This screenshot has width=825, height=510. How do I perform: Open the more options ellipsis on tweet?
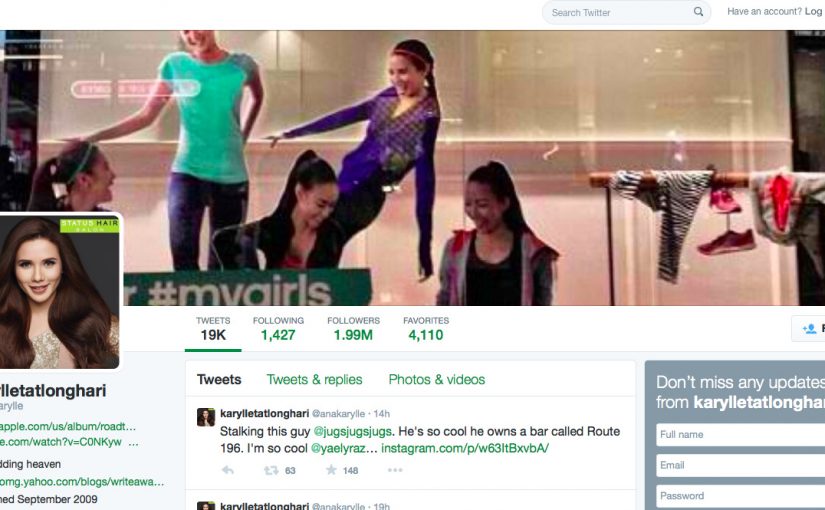[x=395, y=470]
